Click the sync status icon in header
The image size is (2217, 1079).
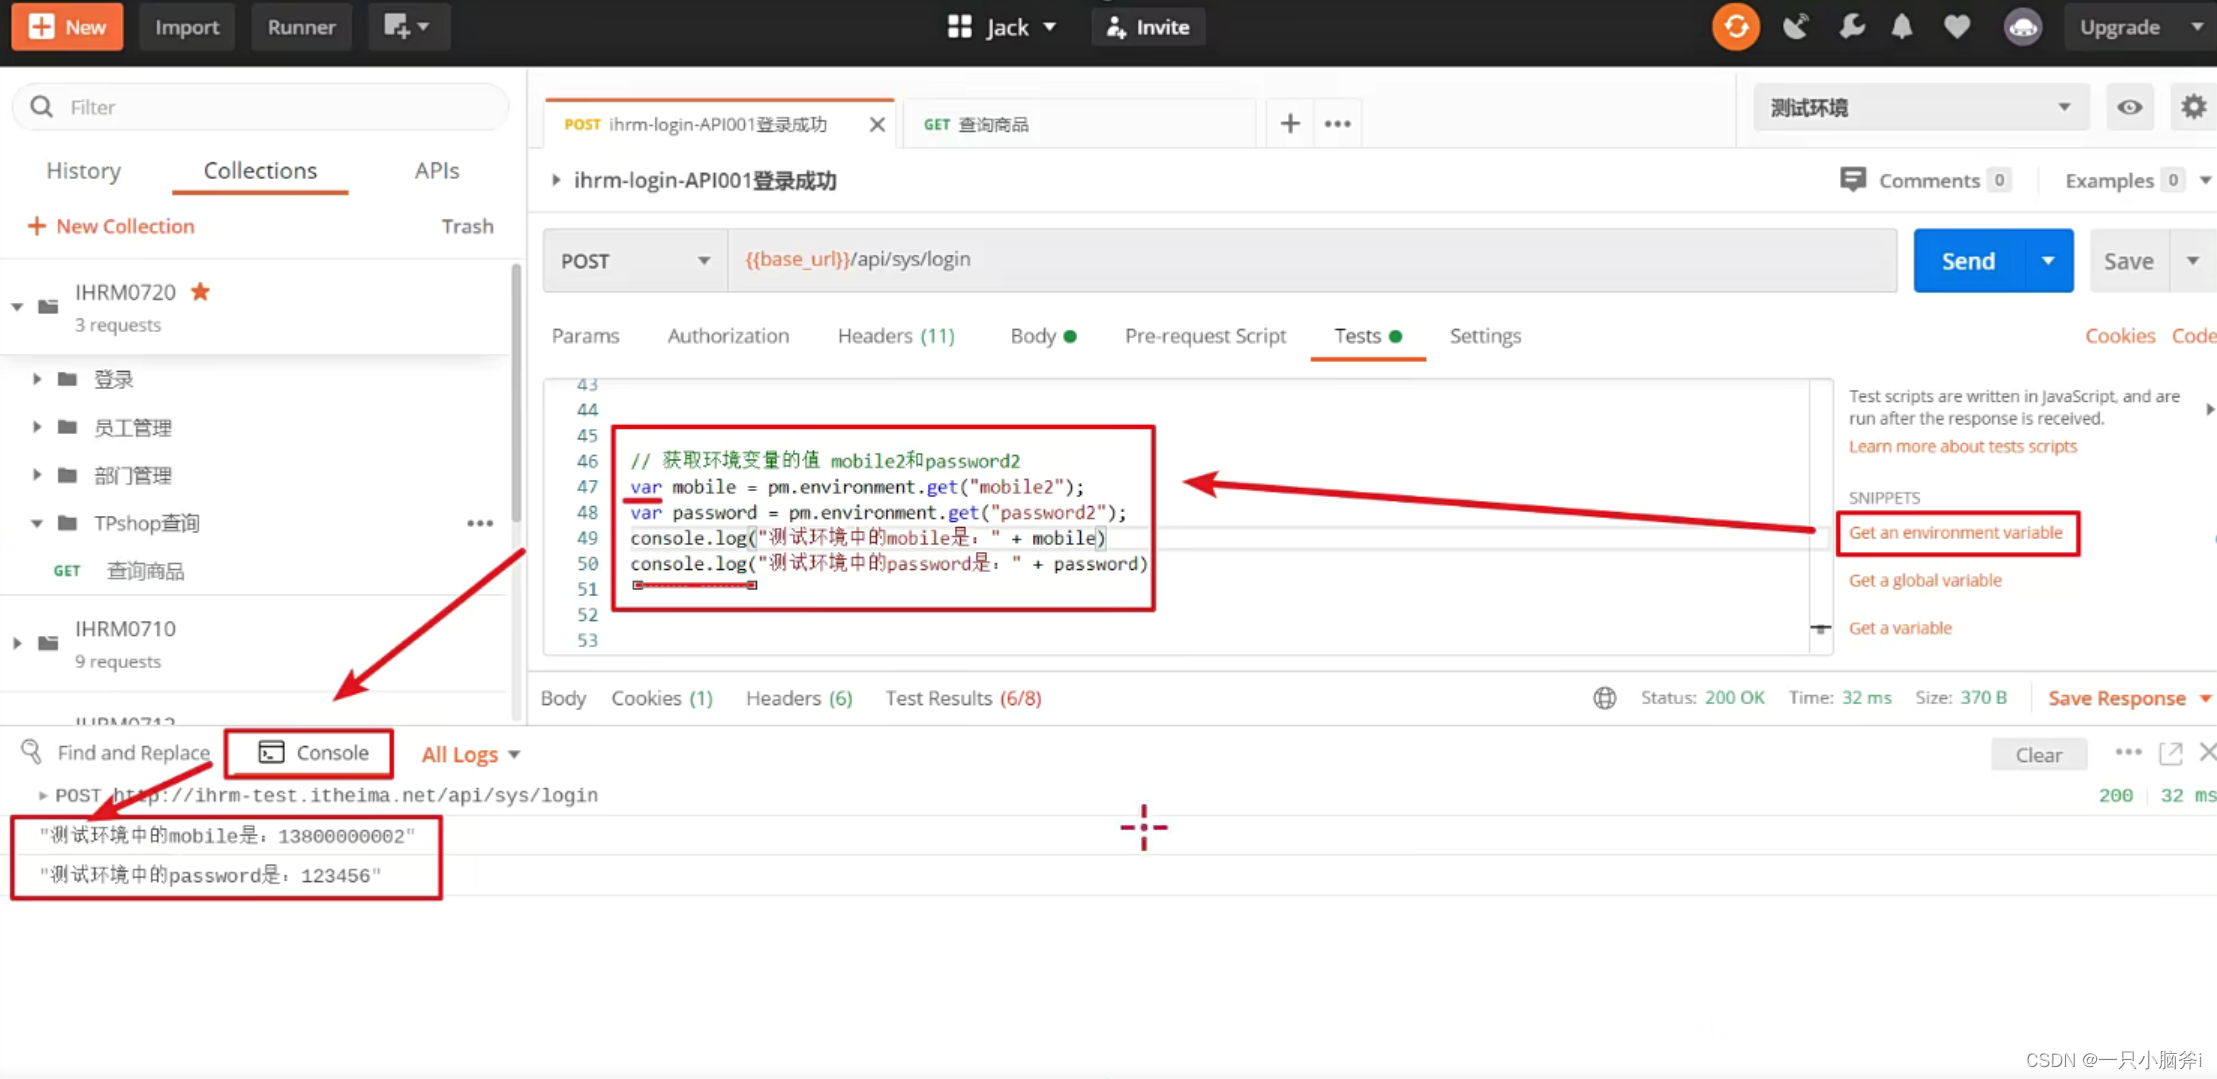pos(1736,27)
